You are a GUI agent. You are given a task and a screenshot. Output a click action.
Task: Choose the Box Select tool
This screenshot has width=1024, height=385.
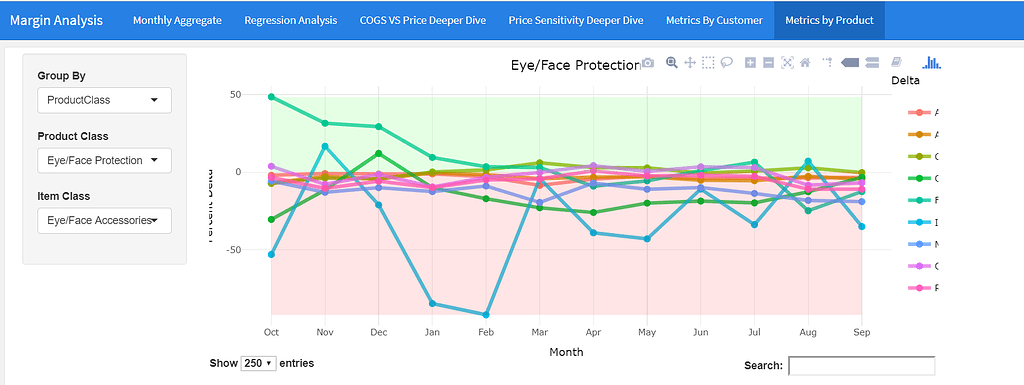pyautogui.click(x=708, y=63)
